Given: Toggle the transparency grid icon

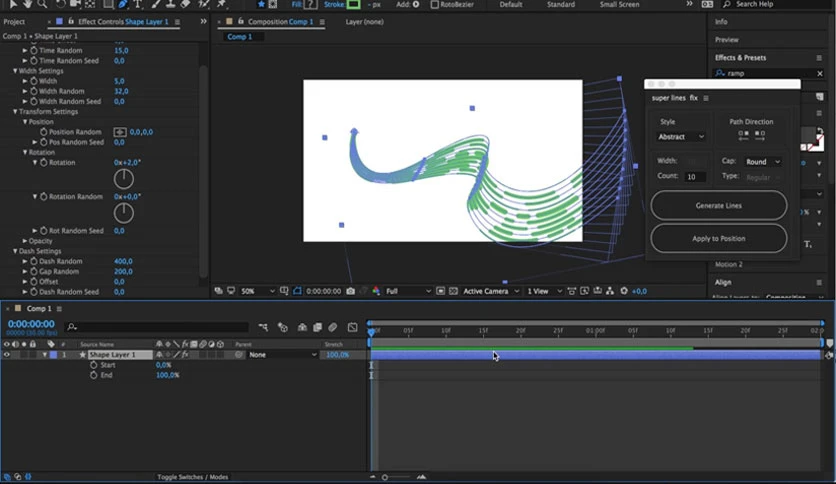Looking at the screenshot, I should pos(453,291).
